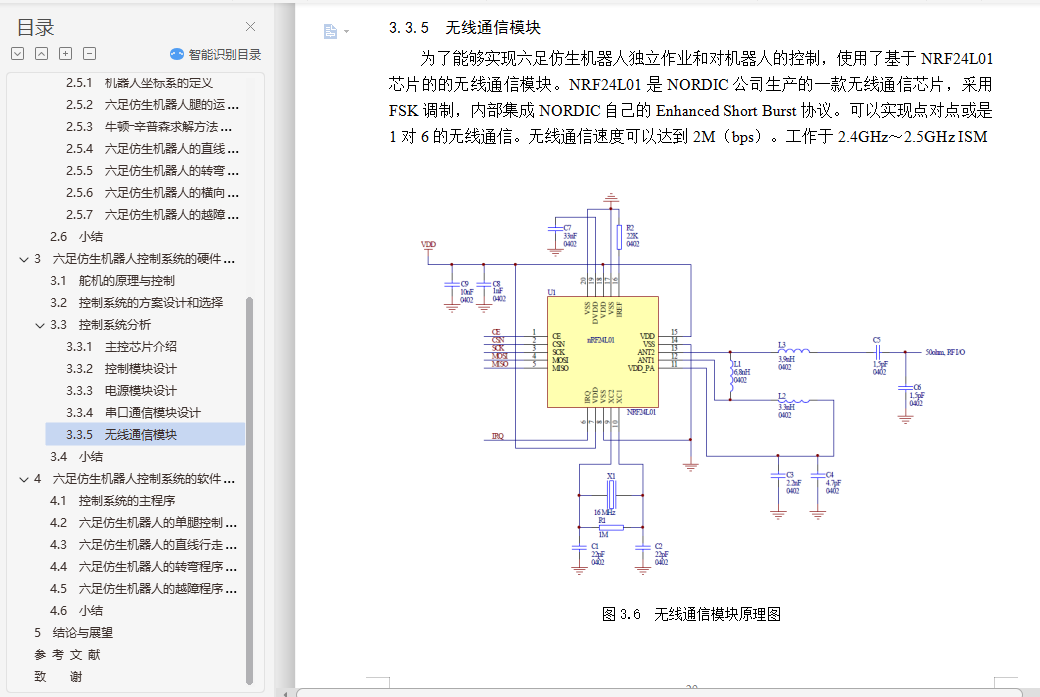Image resolution: width=1040 pixels, height=697 pixels.
Task: Select chapter 3 heading in outline
Action: pyautogui.click(x=135, y=259)
